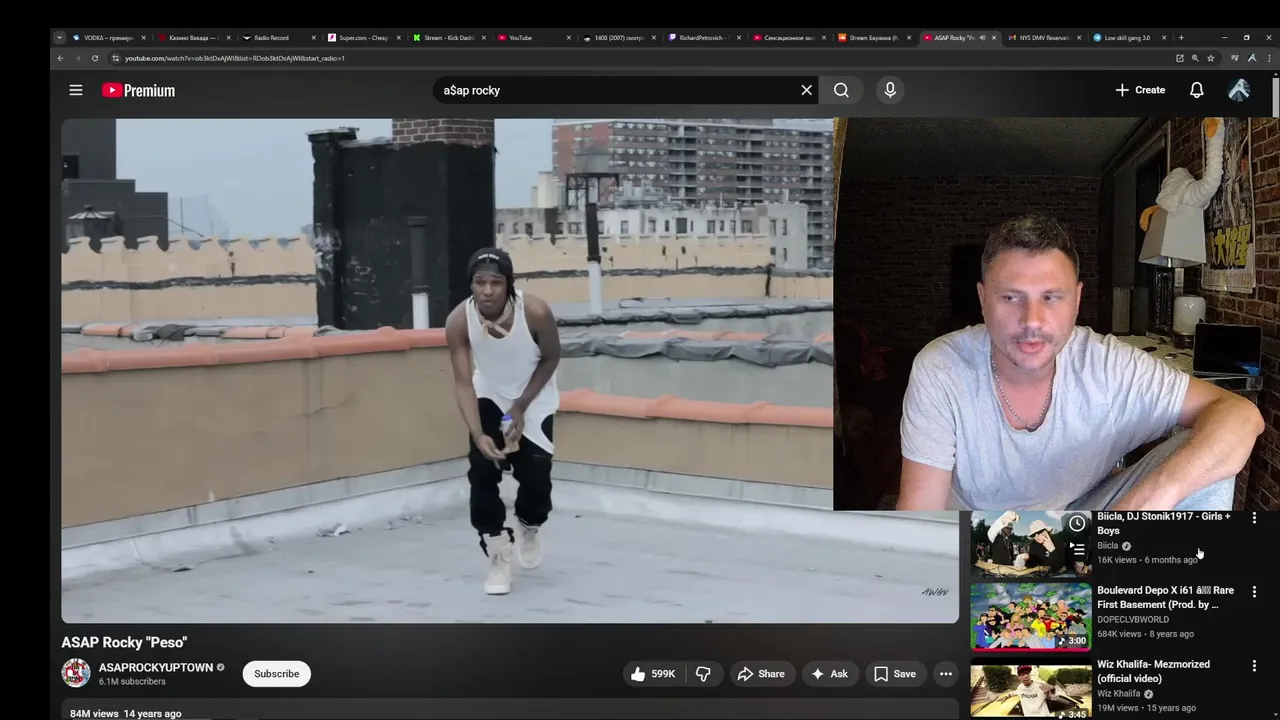1280x720 pixels.
Task: Open Boulevard Depo Rare First Basement thumbnail
Action: 1031,617
